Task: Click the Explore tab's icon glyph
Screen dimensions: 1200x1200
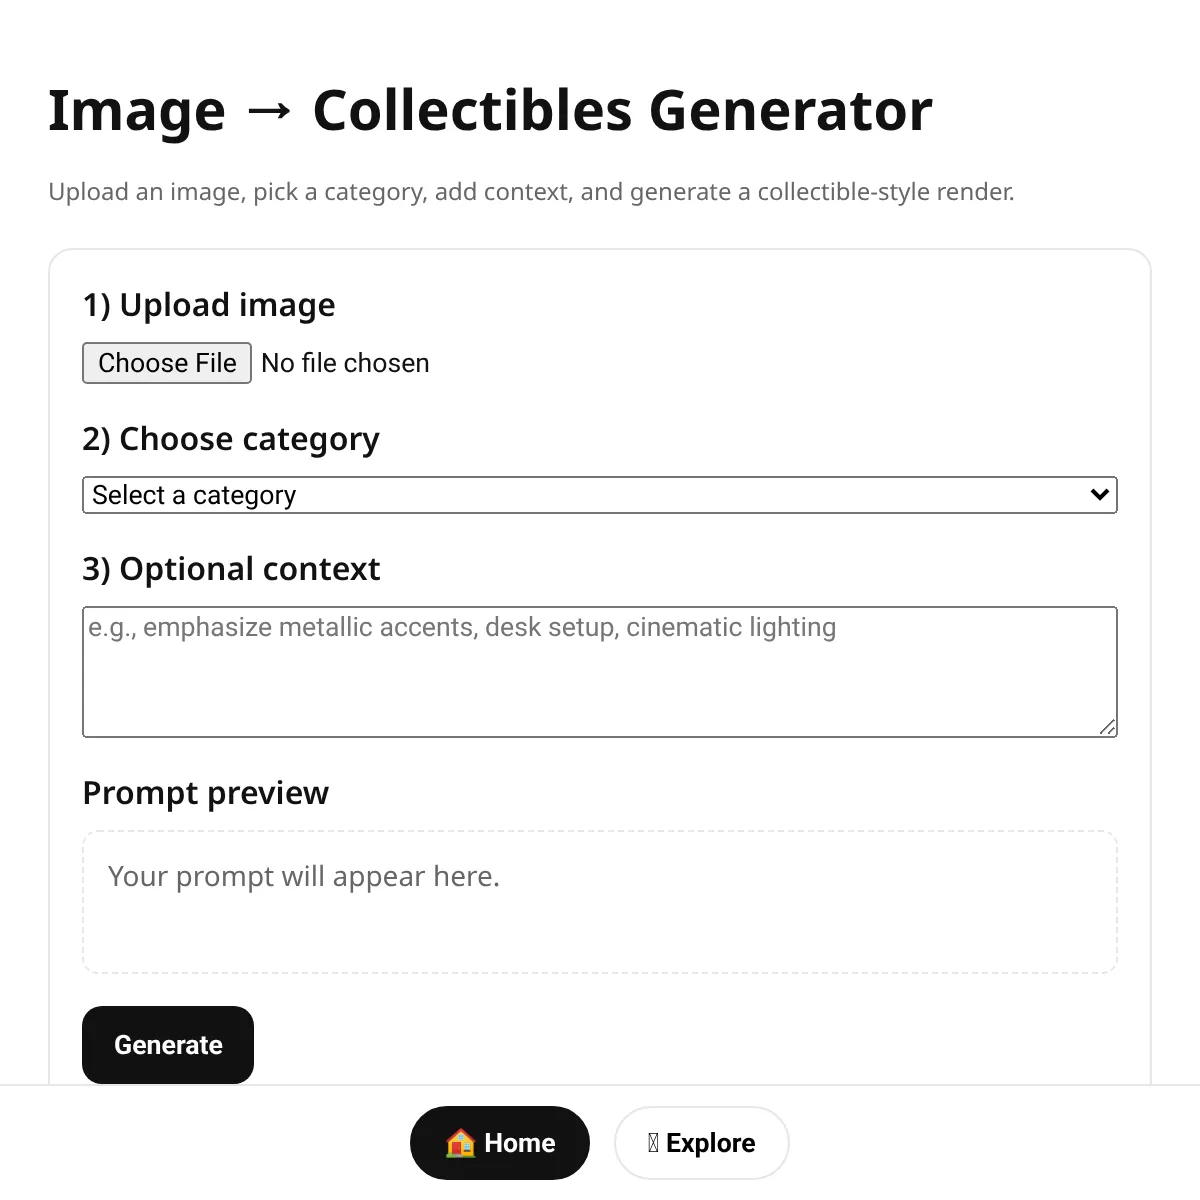Action: (x=653, y=1143)
